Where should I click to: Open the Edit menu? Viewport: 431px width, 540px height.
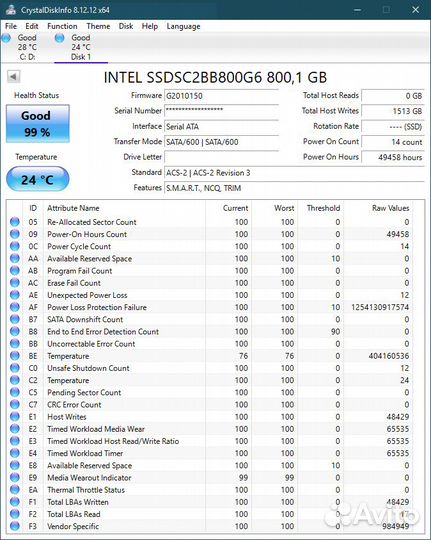[31, 26]
